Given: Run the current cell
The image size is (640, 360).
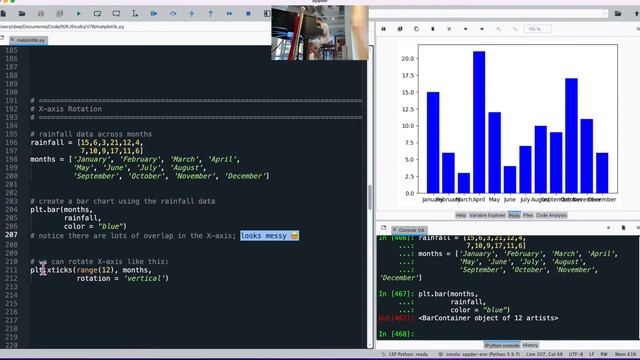Looking at the screenshot, I should tap(97, 14).
